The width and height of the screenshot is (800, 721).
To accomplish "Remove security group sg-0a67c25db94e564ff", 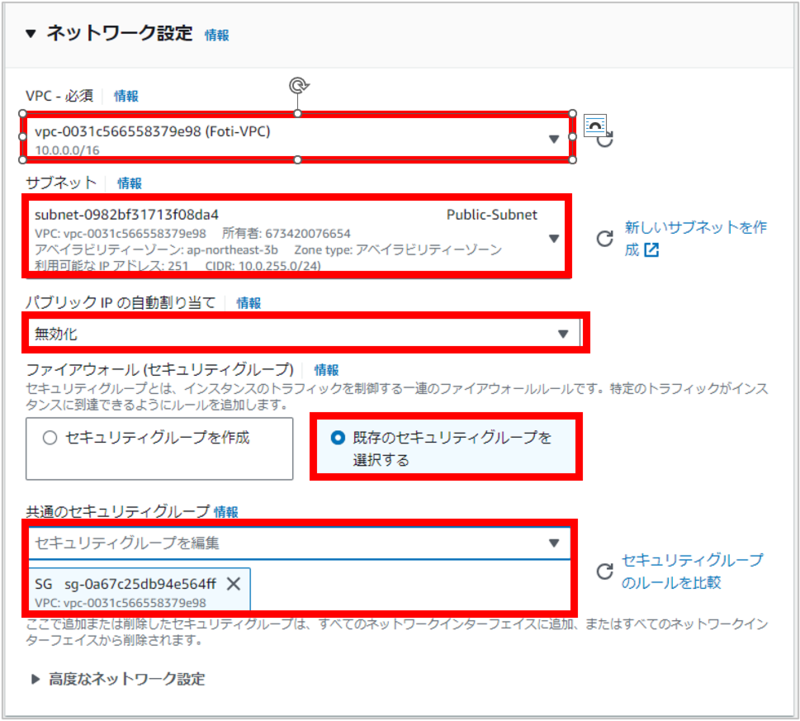I will [234, 584].
